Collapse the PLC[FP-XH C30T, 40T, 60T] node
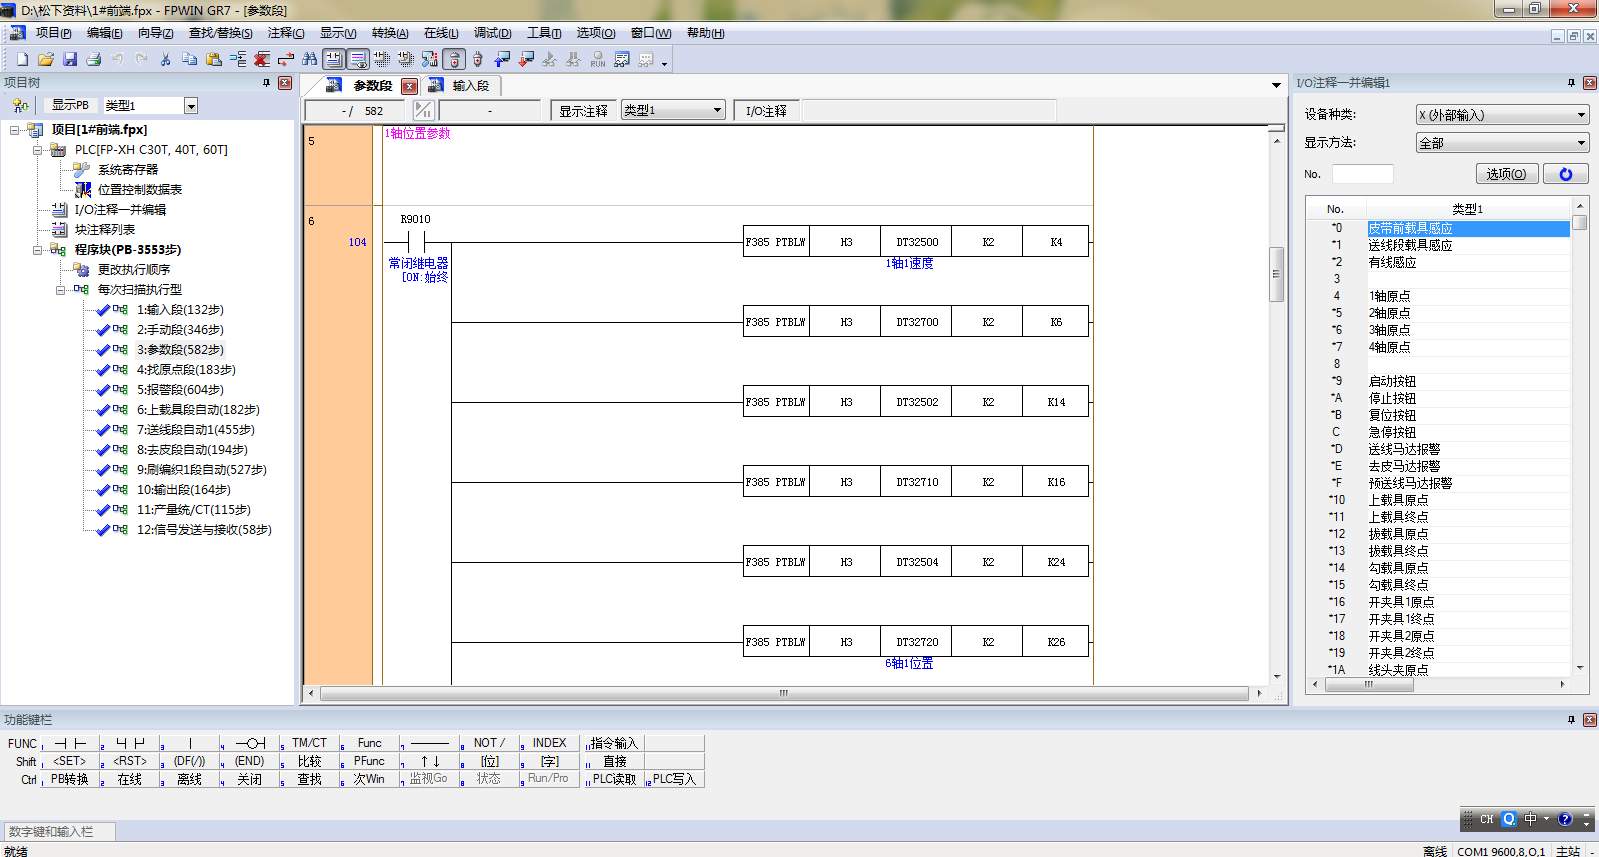 pyautogui.click(x=38, y=150)
